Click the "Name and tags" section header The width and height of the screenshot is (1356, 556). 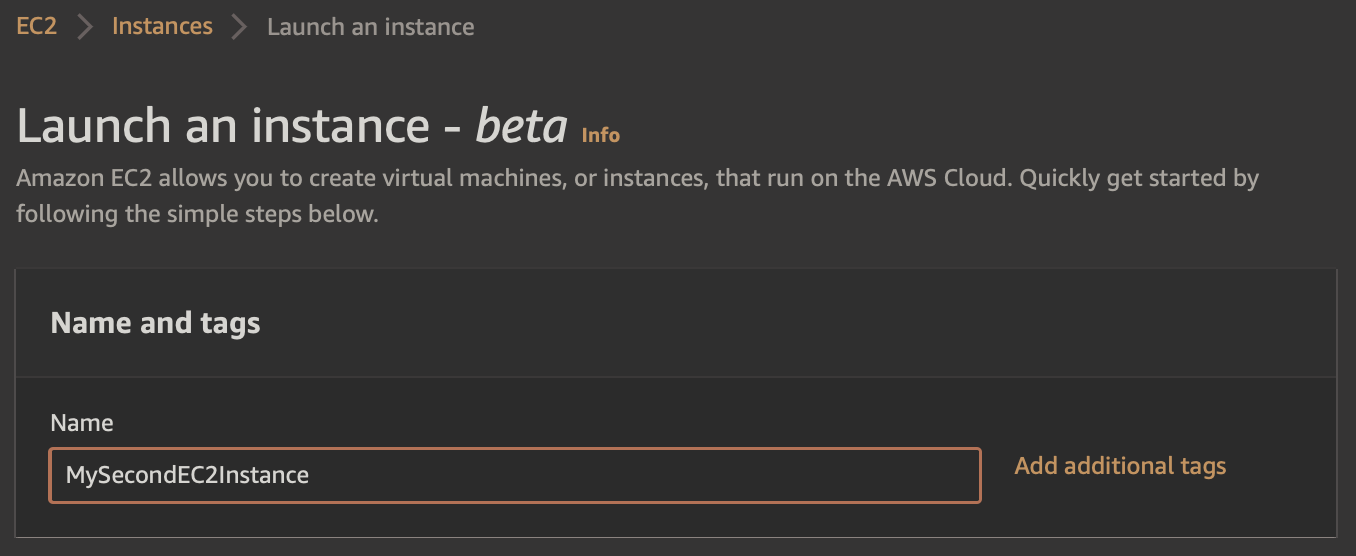coord(155,323)
